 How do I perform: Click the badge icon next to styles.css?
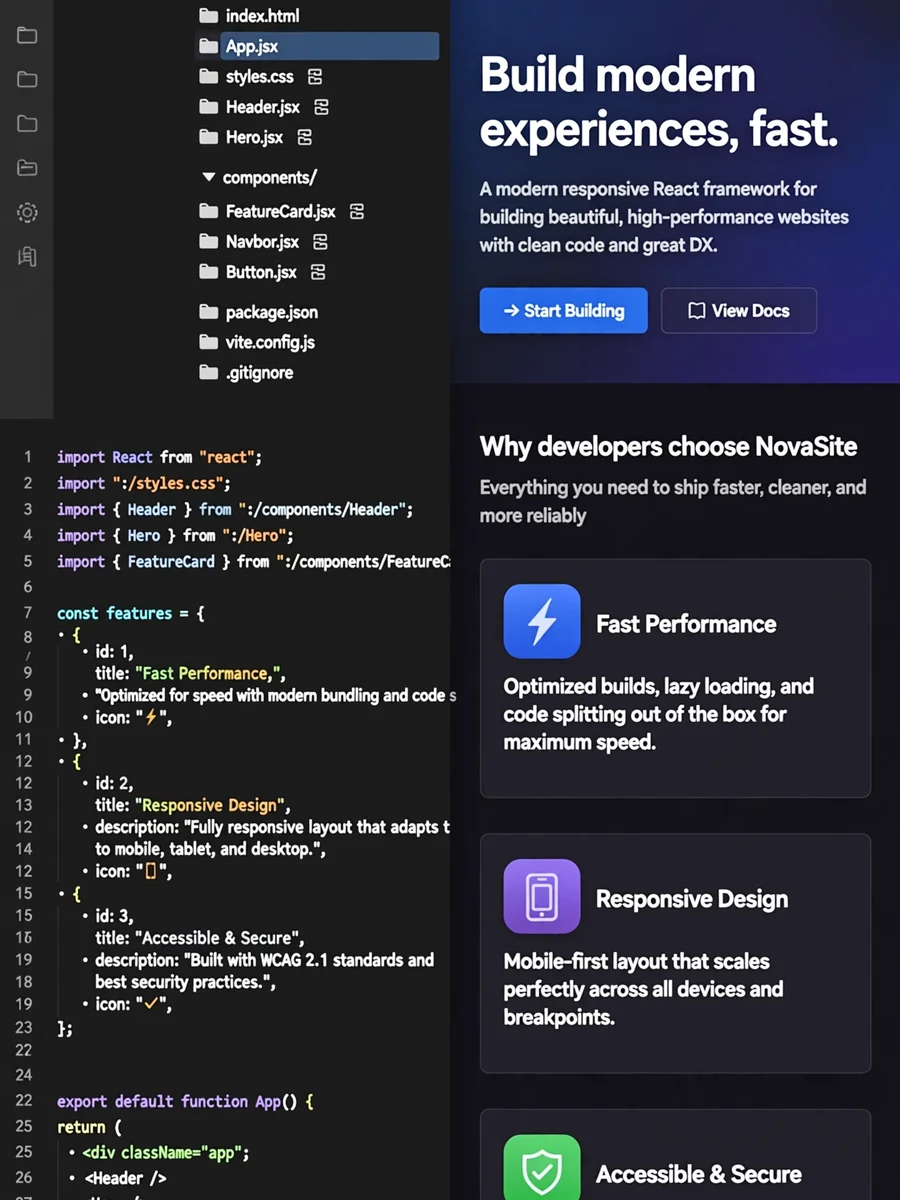(x=315, y=77)
